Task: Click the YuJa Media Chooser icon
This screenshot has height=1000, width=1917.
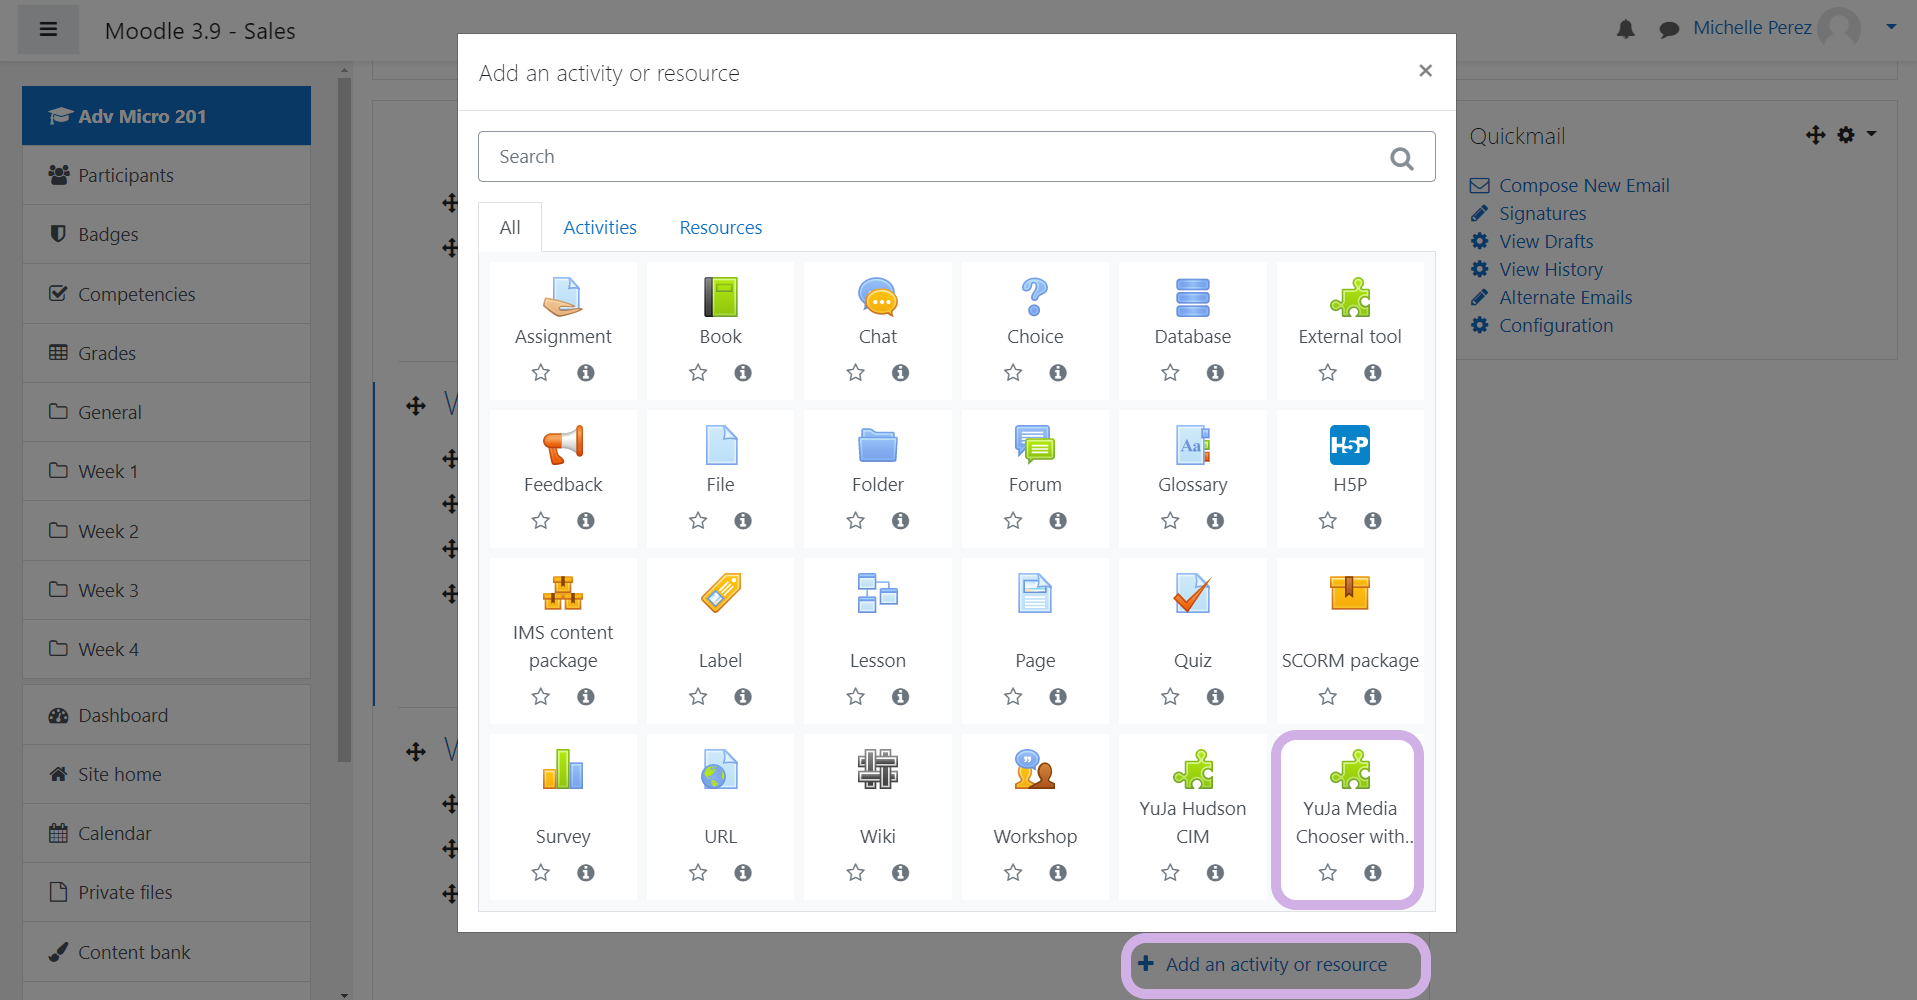Action: coord(1349,770)
